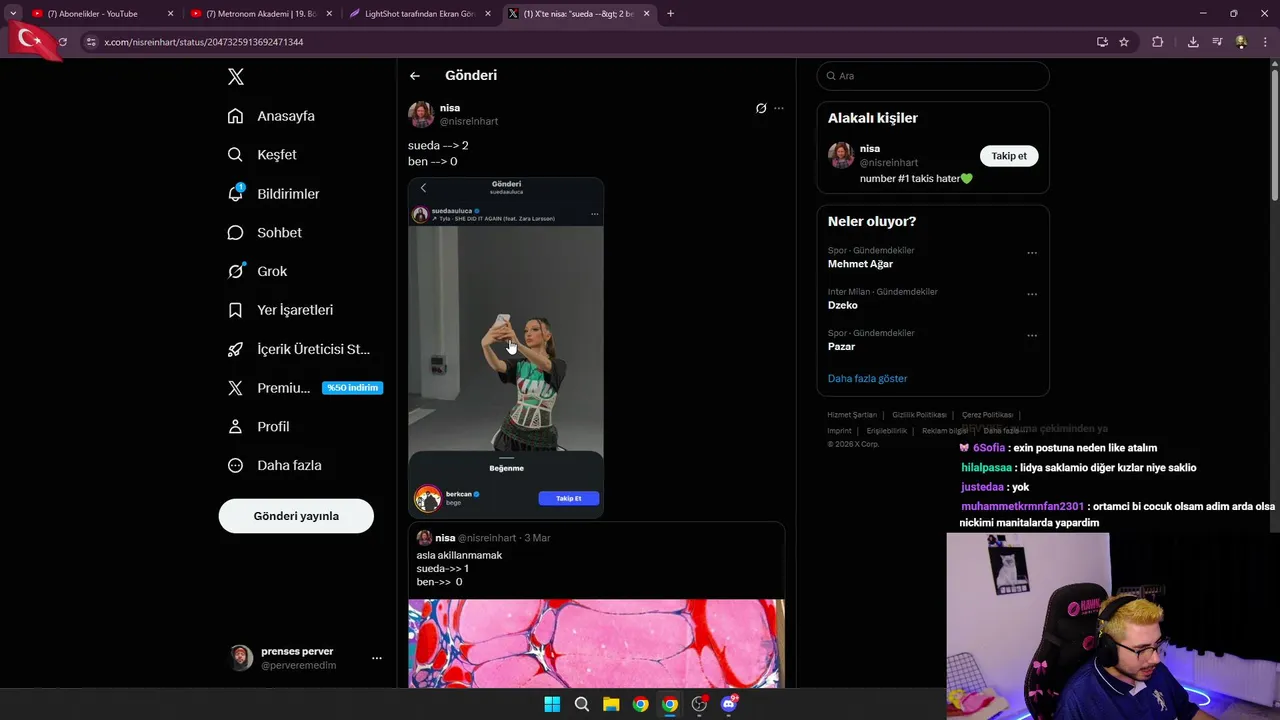Open the browser extensions puzzle icon

click(x=1158, y=42)
